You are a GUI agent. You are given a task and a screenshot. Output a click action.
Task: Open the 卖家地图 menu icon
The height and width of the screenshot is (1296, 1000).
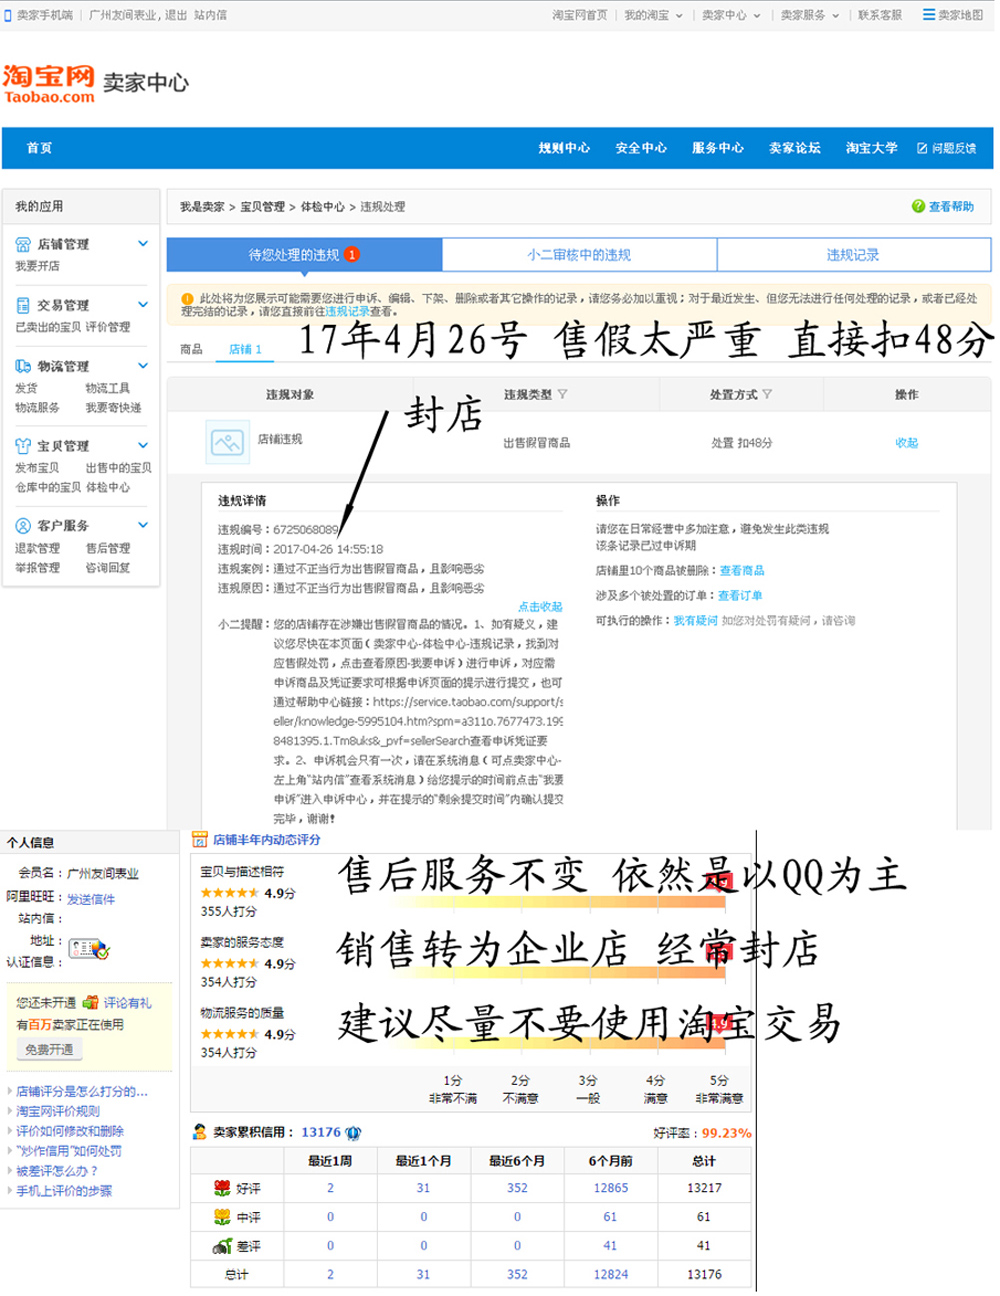click(928, 15)
